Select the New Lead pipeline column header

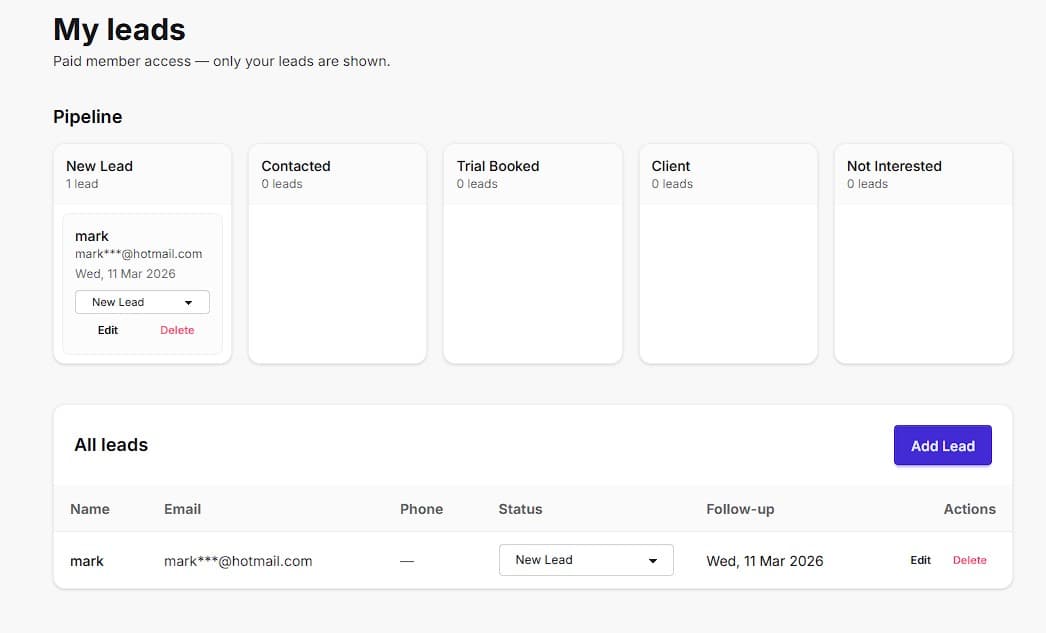[99, 166]
